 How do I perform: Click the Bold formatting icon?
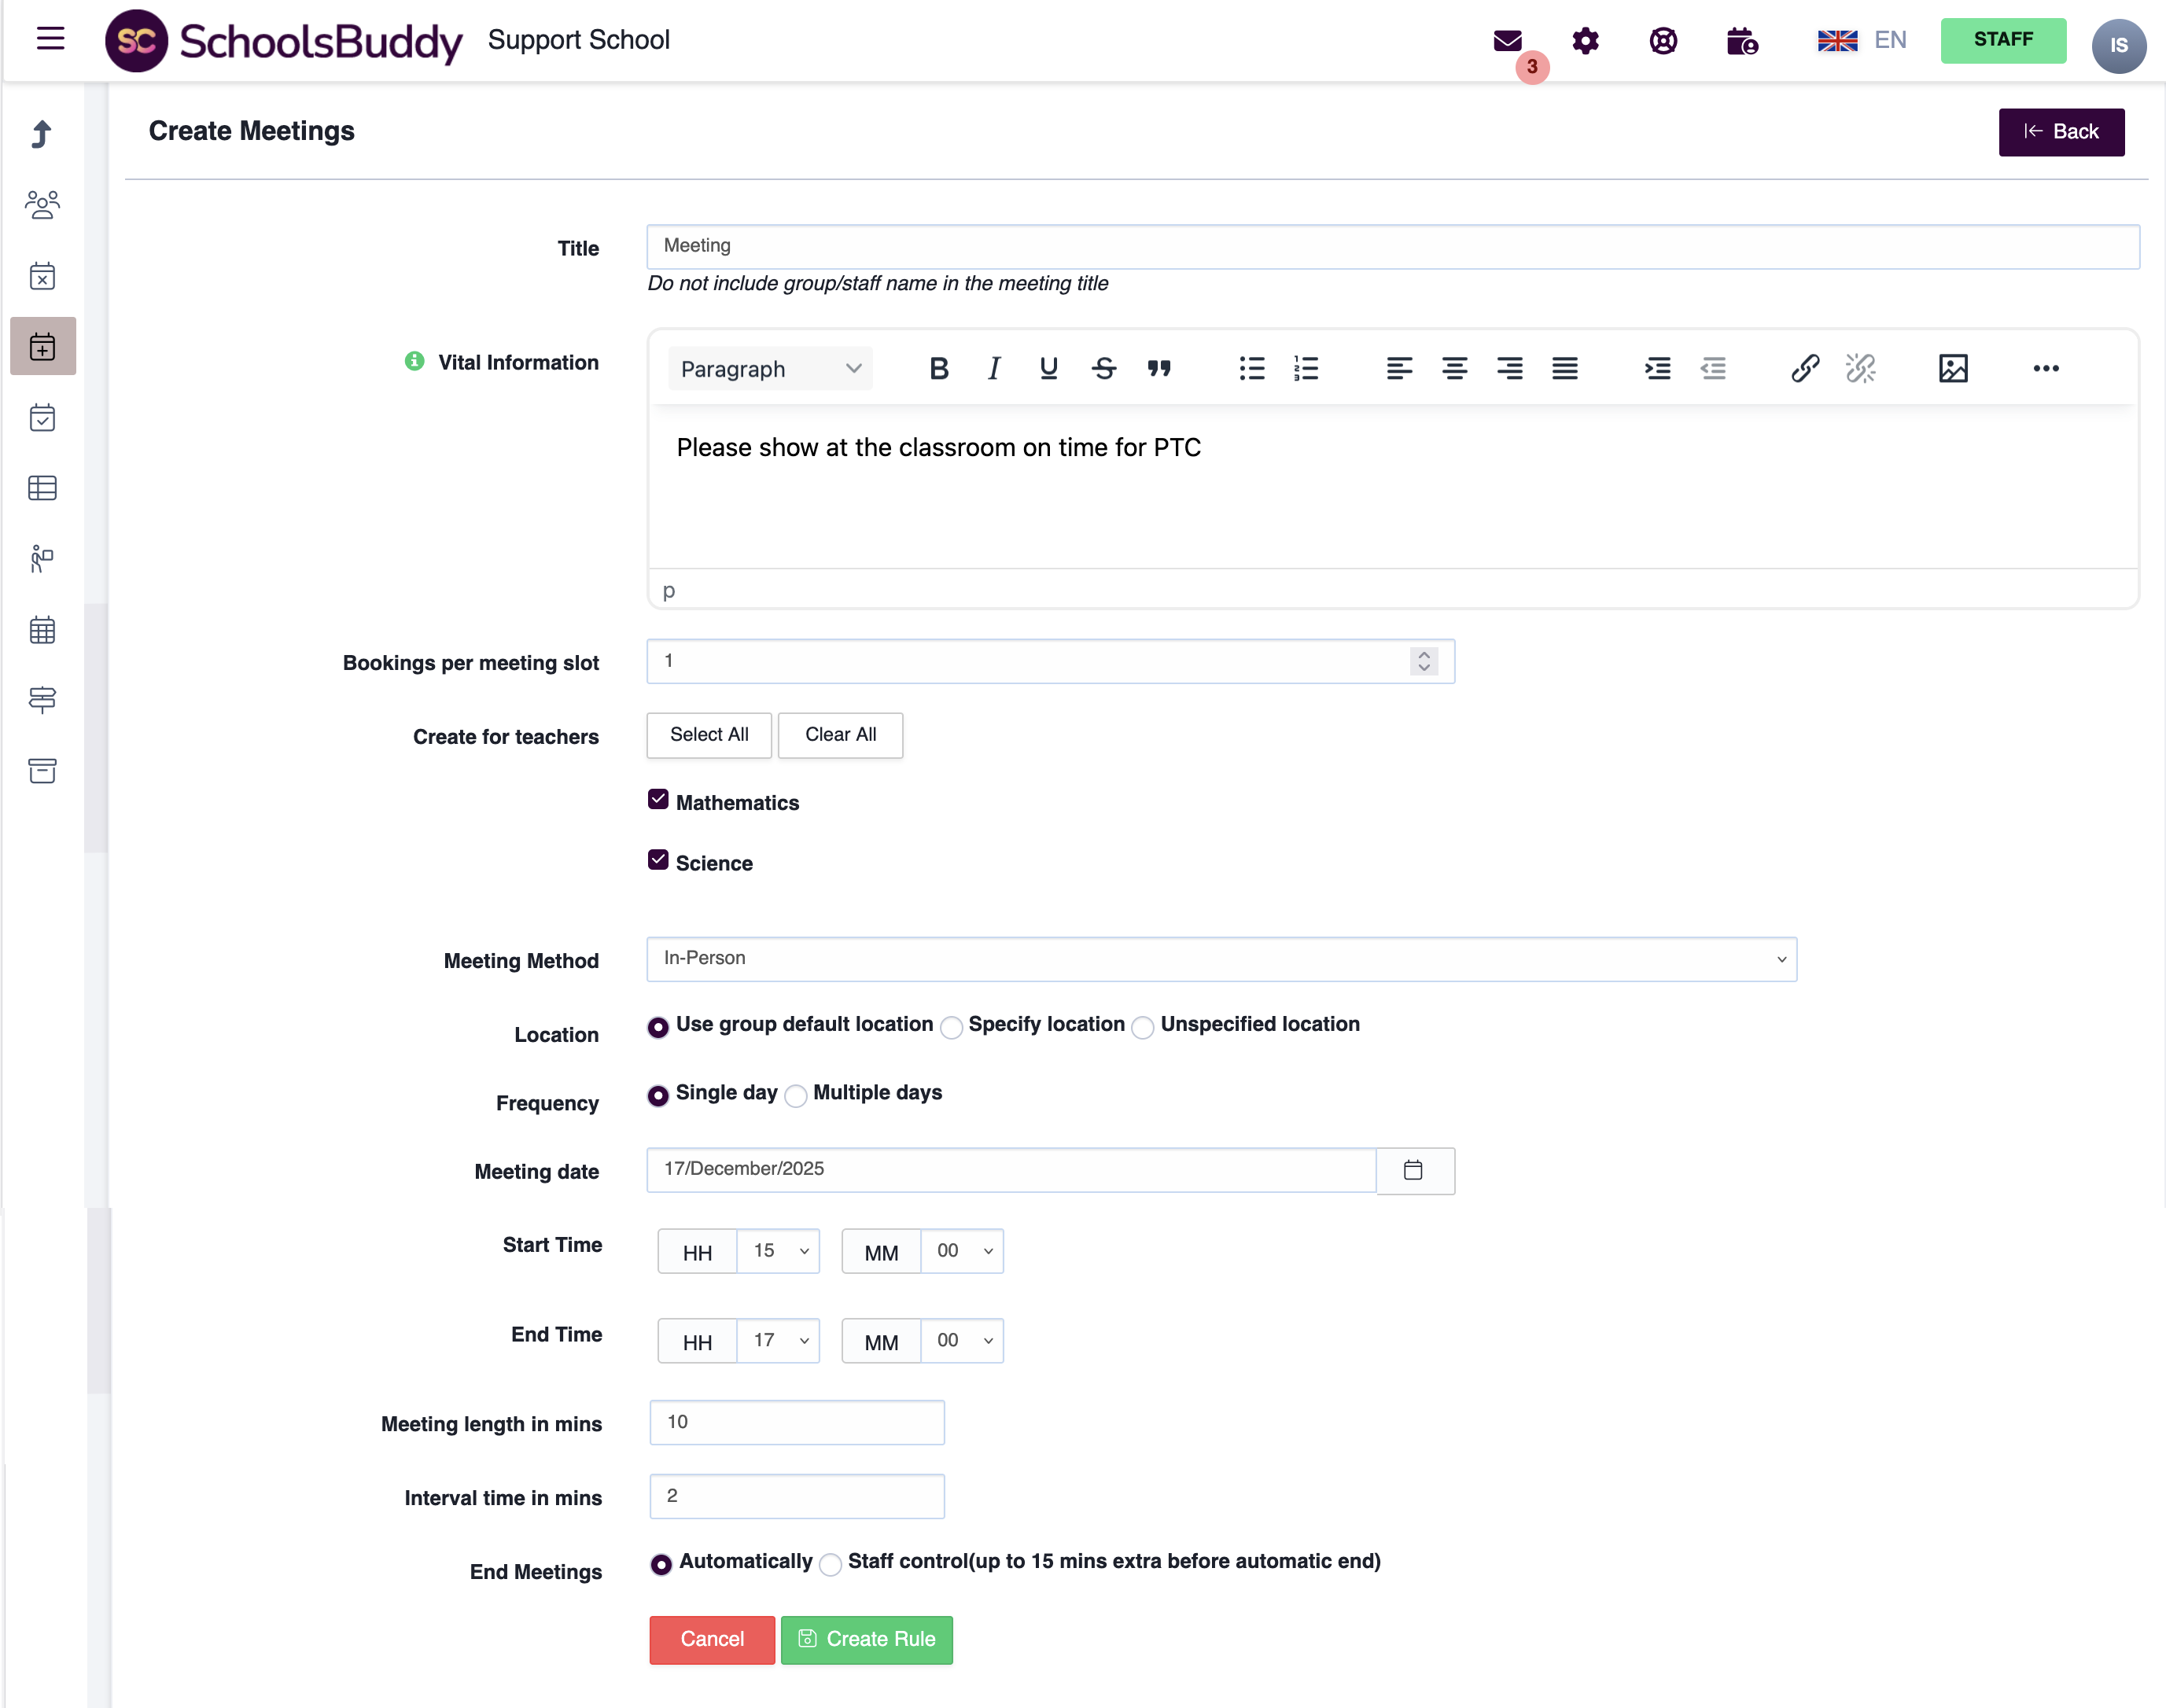point(938,369)
